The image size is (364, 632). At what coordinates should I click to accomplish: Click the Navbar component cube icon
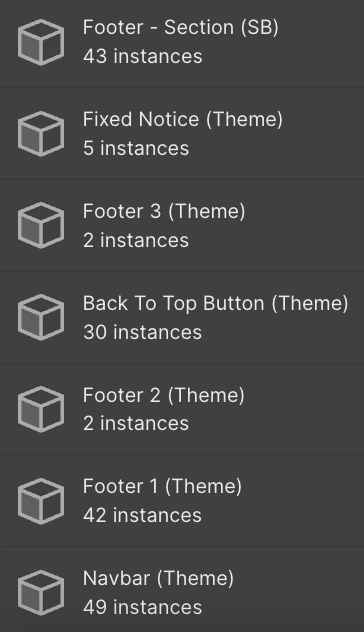[41, 593]
